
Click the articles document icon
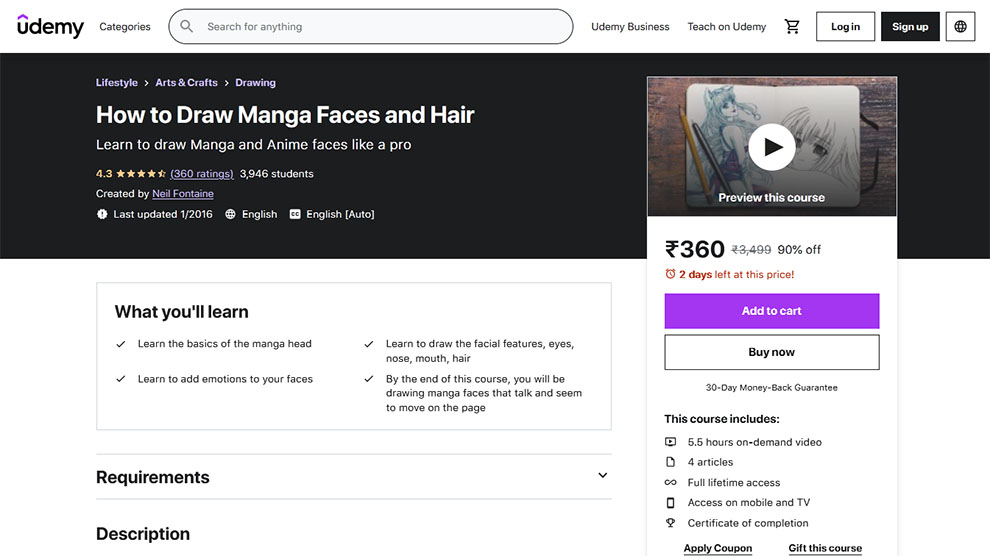671,462
